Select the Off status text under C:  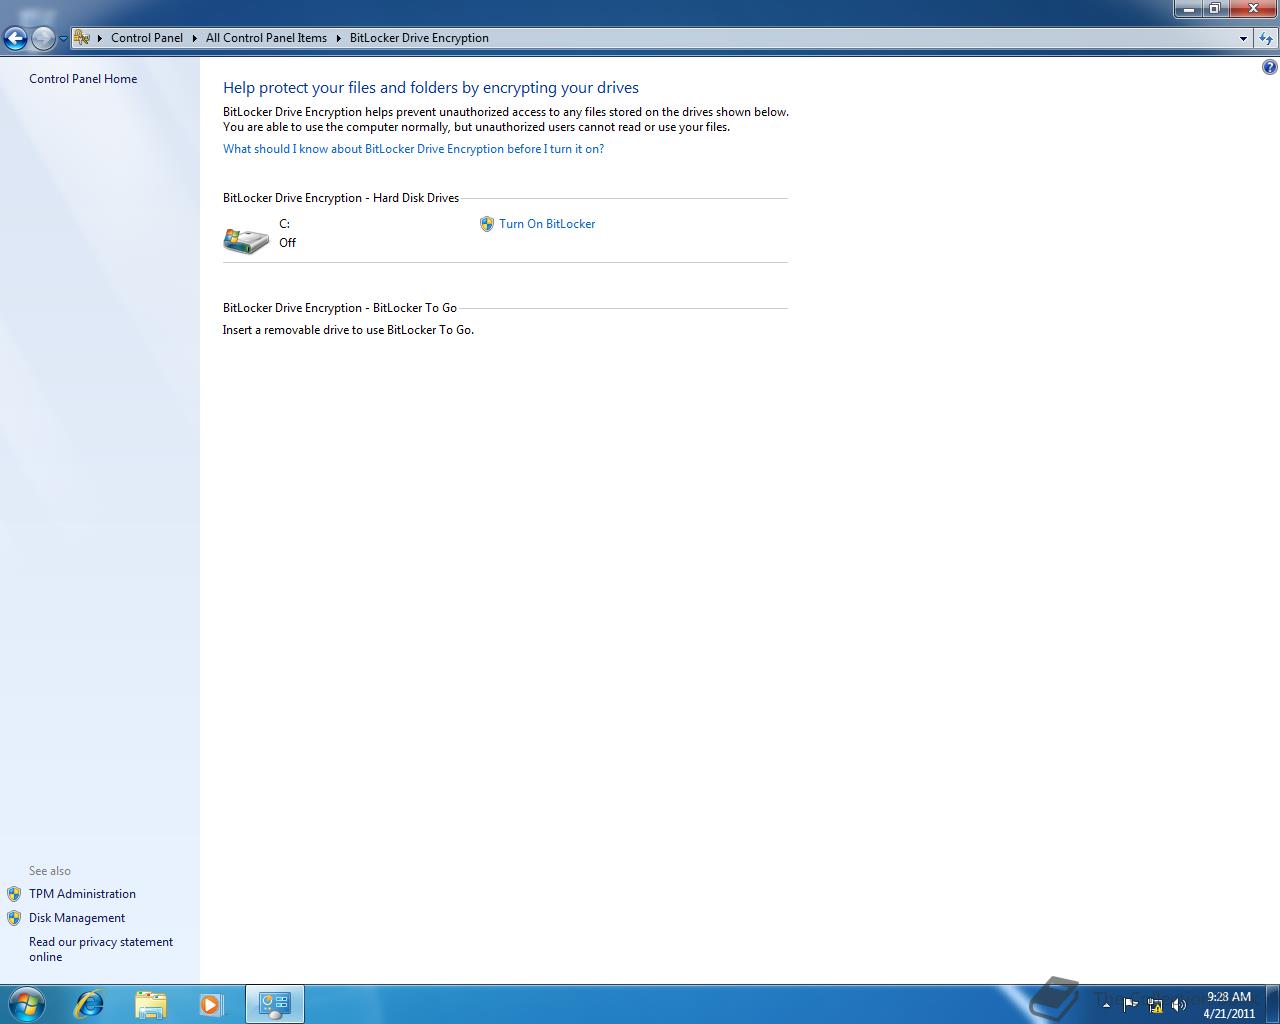tap(287, 243)
